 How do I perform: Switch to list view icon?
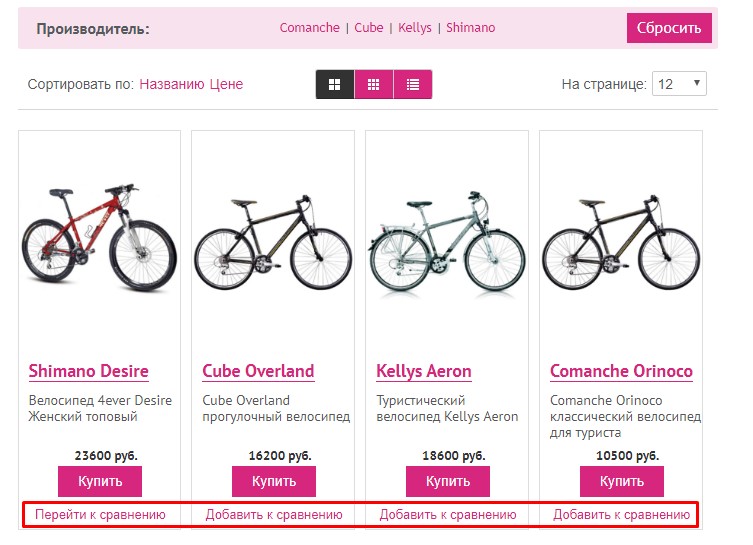pyautogui.click(x=413, y=85)
